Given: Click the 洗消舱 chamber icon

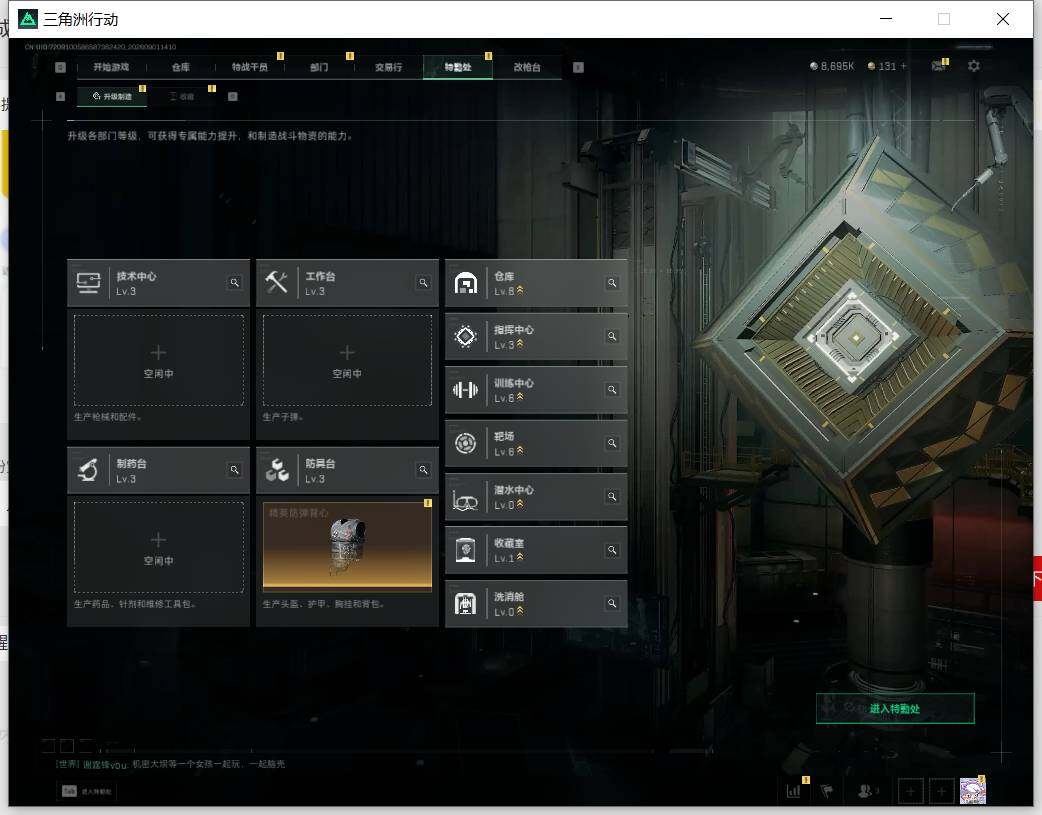Looking at the screenshot, I should (x=465, y=603).
